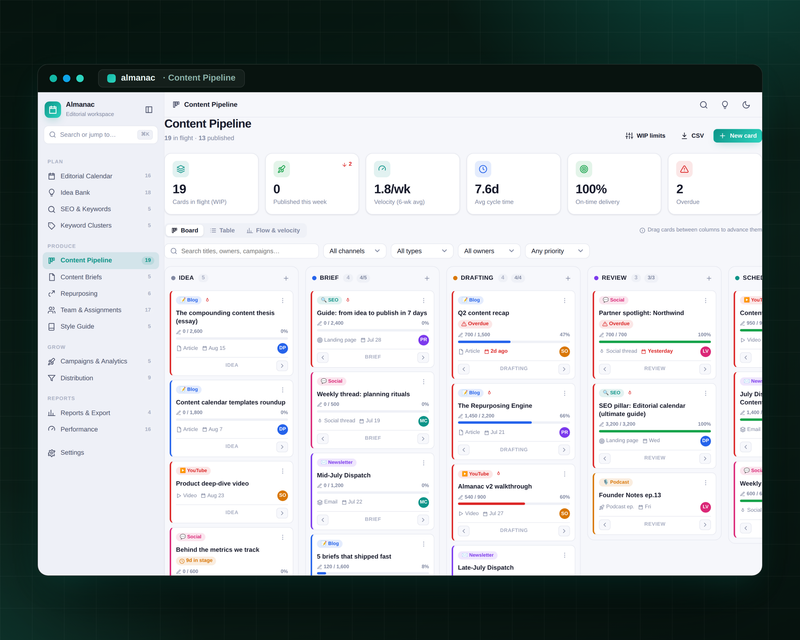
Task: Open Campaigns & Analytics
Action: pyautogui.click(x=101, y=361)
